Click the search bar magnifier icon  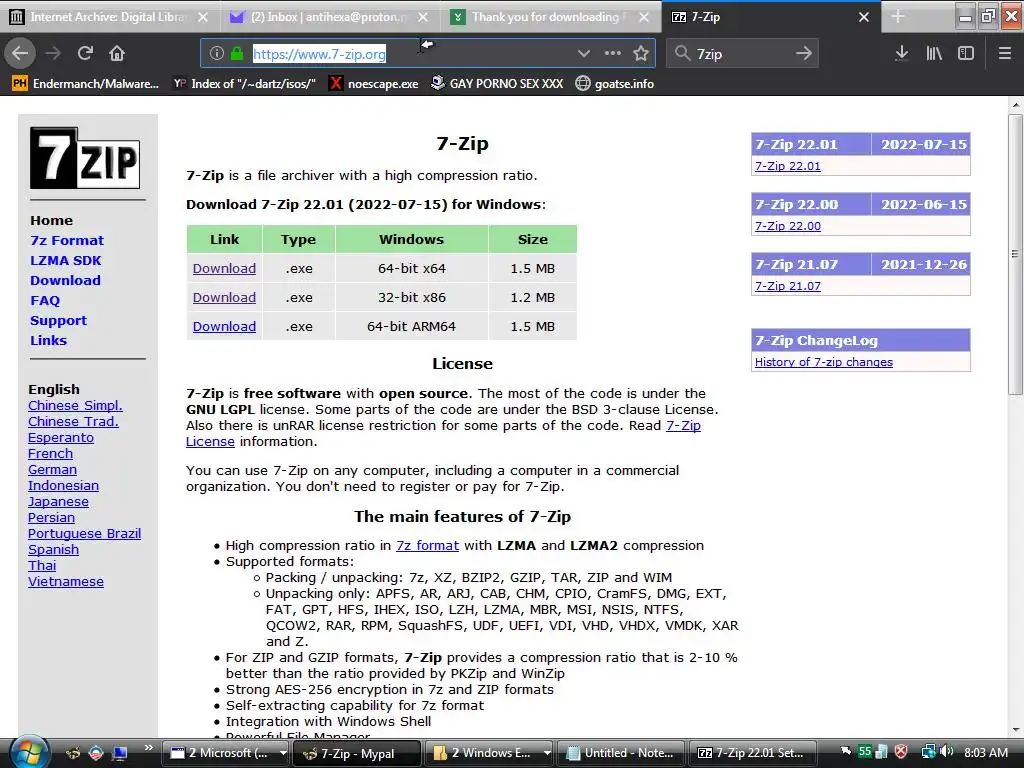click(682, 54)
